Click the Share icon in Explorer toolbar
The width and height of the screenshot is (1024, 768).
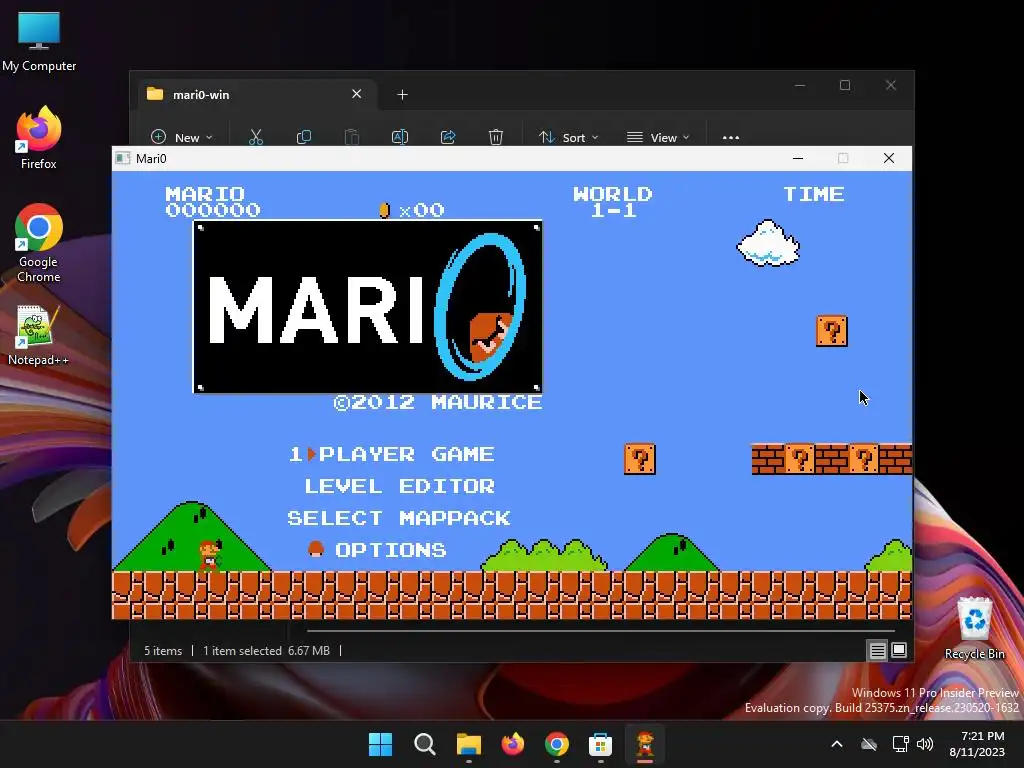[x=448, y=137]
